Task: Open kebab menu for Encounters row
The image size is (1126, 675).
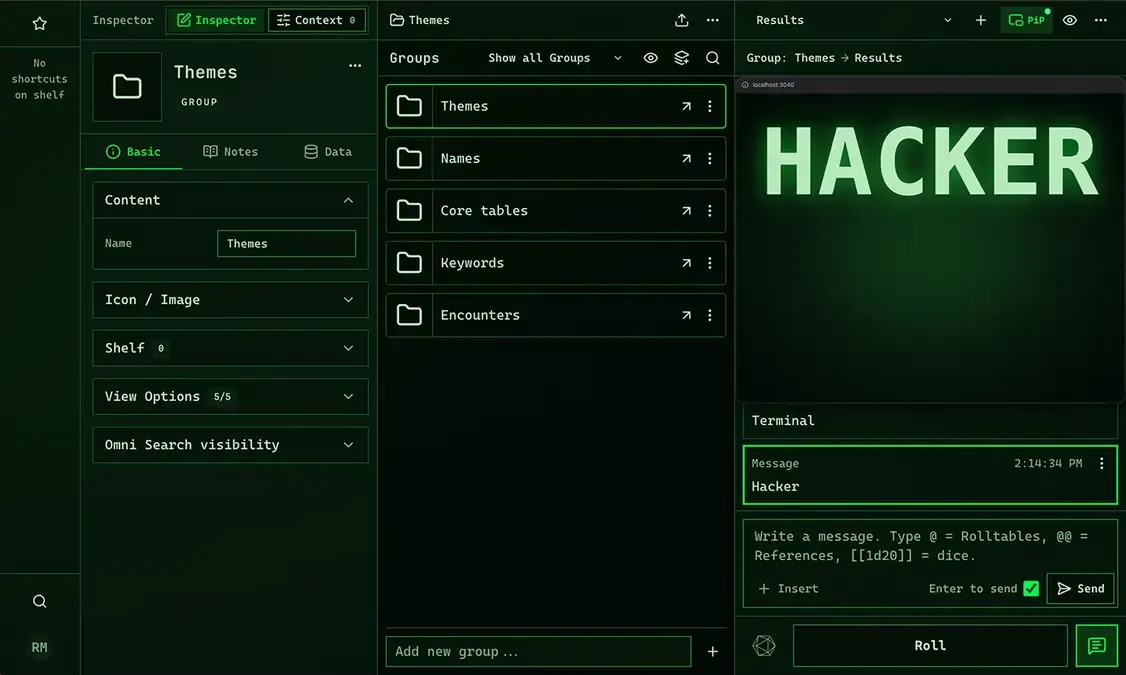Action: click(709, 315)
